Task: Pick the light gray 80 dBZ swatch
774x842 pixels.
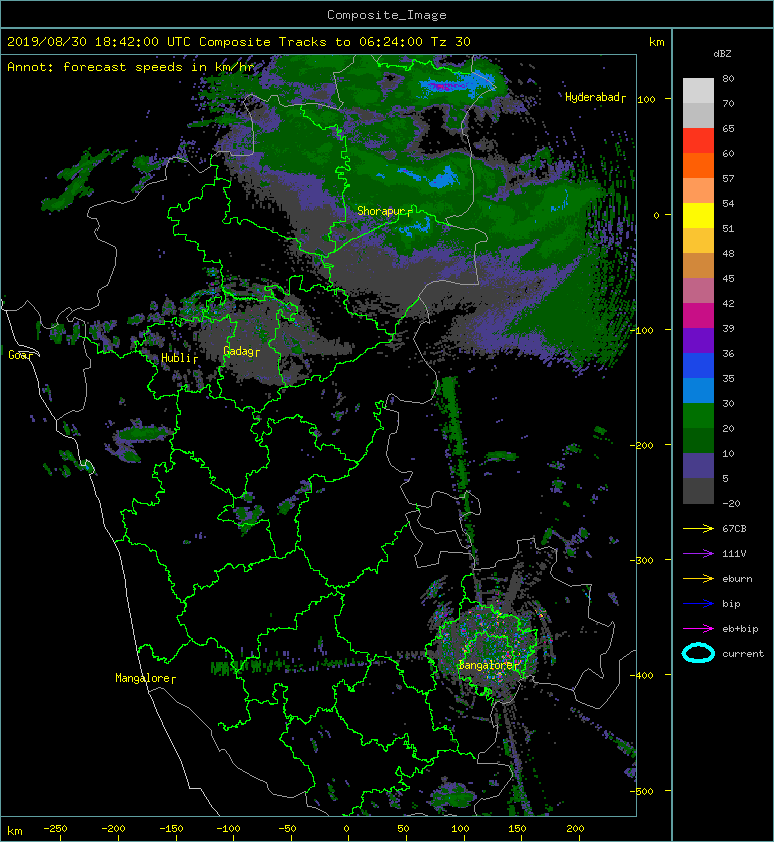Action: click(698, 91)
